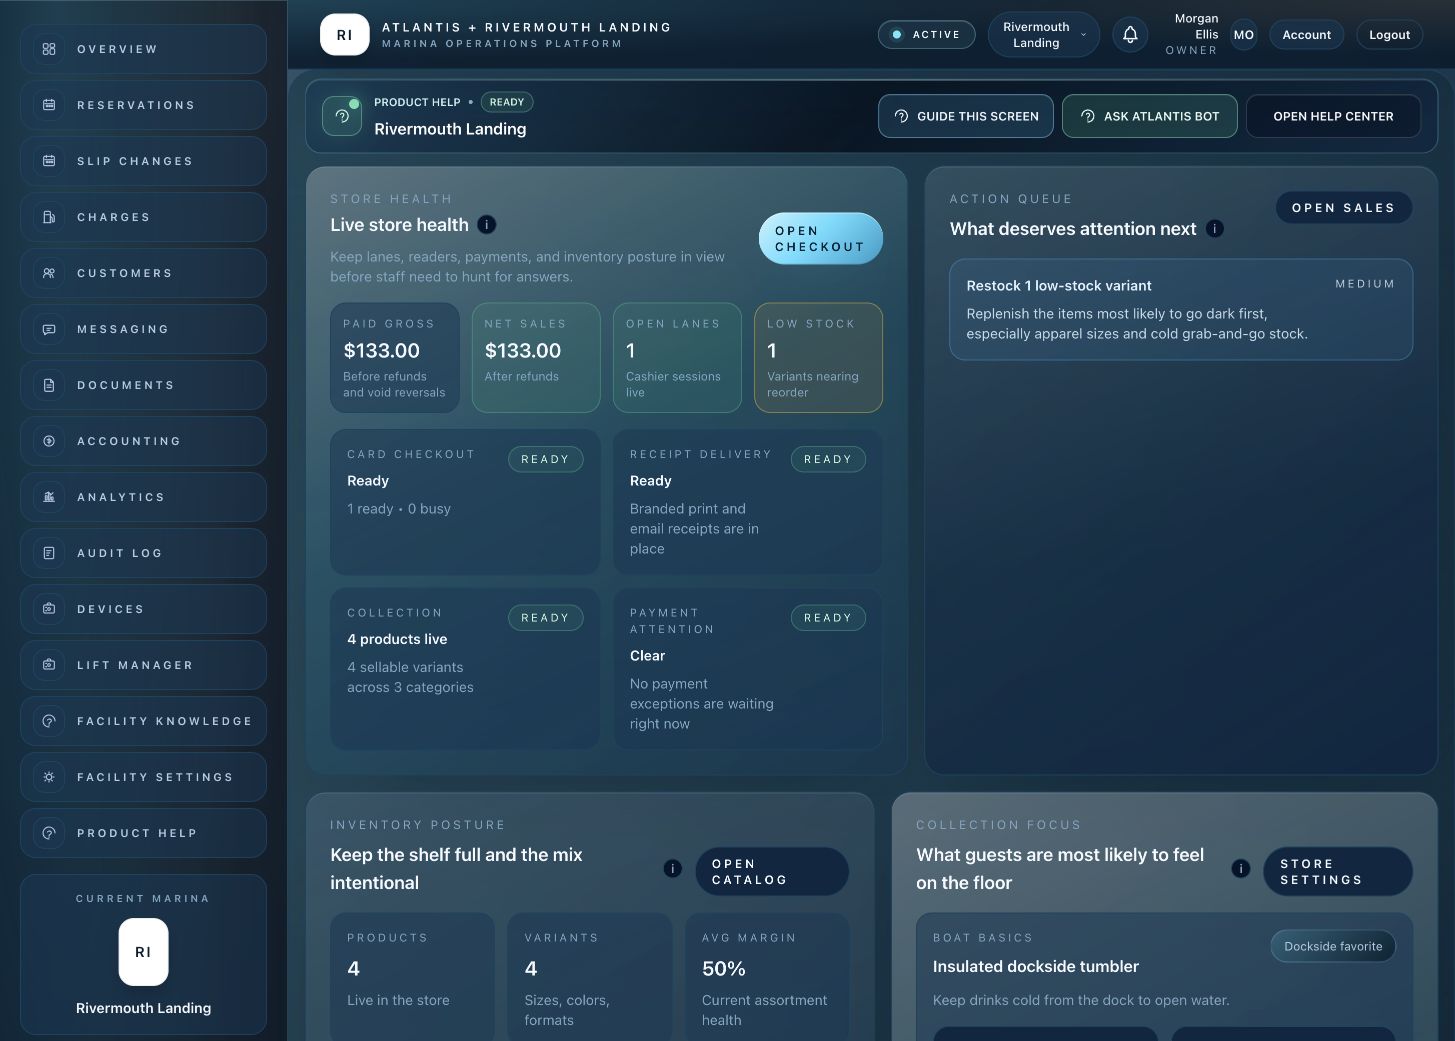The image size is (1455, 1041).
Task: Click the Open Lanes metric tile
Action: coord(677,358)
